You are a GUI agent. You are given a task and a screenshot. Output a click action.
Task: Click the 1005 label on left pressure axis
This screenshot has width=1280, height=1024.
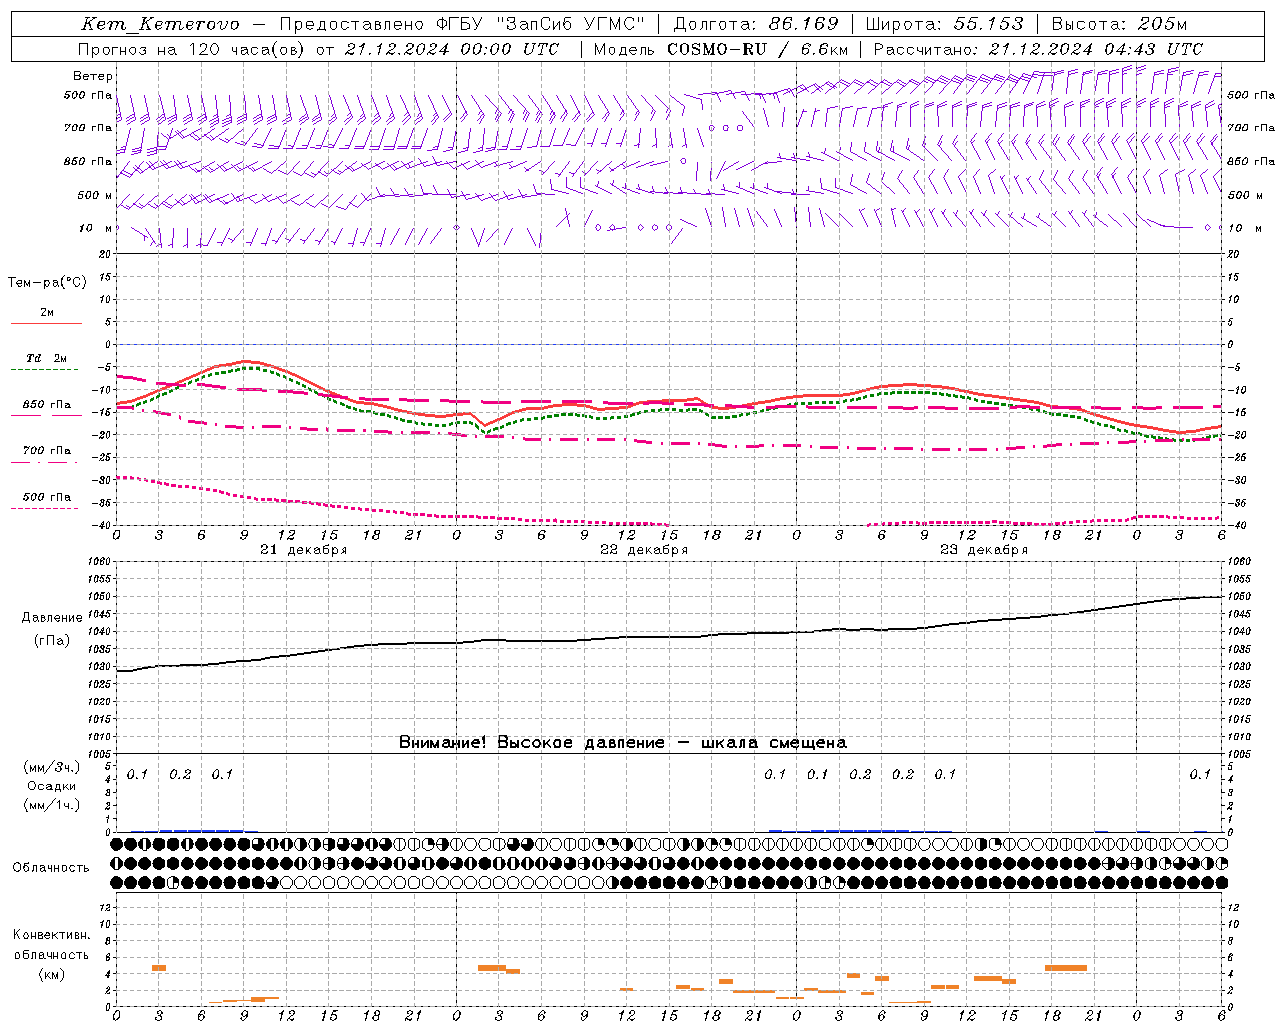click(98, 754)
